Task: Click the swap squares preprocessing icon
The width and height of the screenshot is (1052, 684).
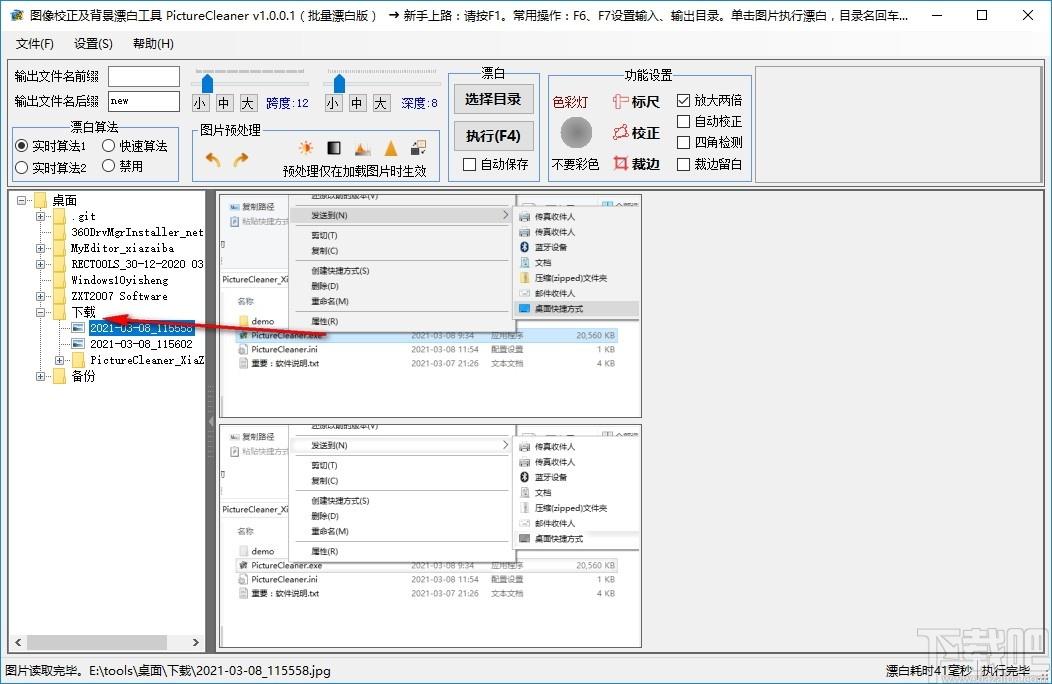Action: pyautogui.click(x=419, y=148)
